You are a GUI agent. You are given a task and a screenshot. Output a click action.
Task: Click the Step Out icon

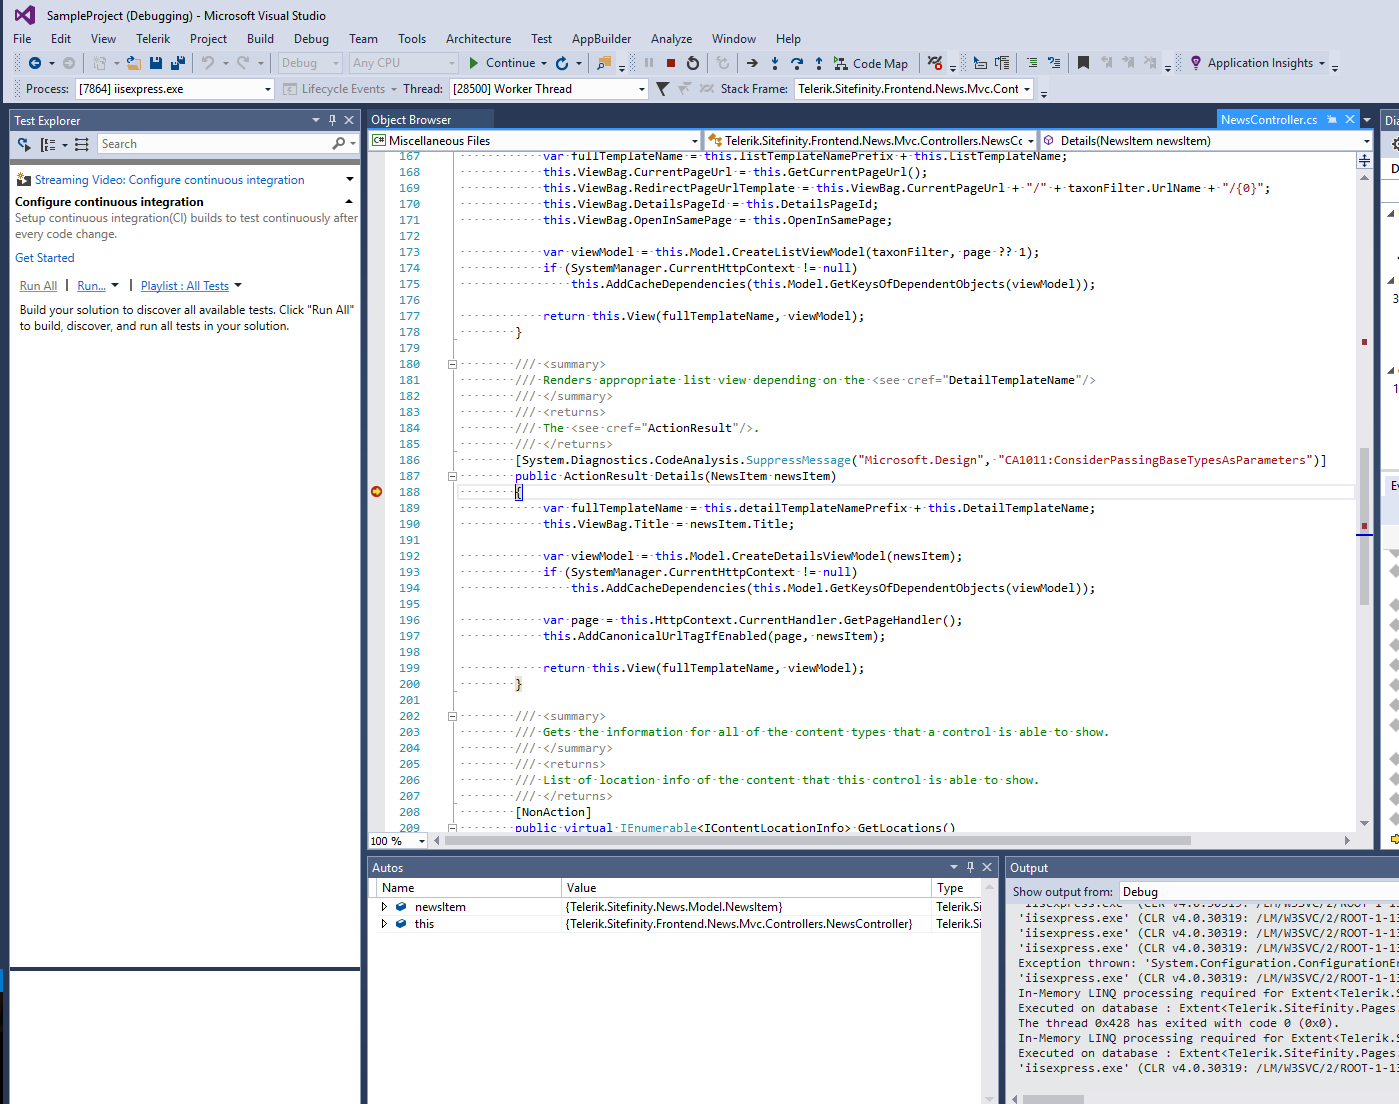coord(819,63)
